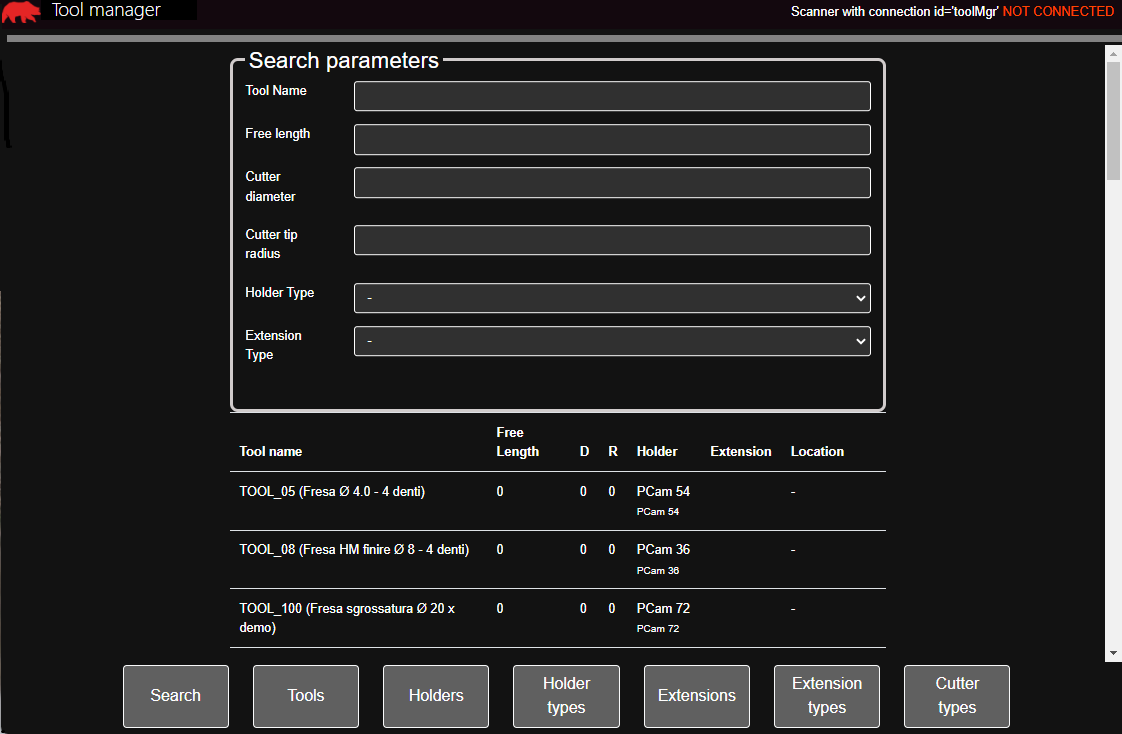Click the Cutter tip radius field
This screenshot has width=1122, height=734.
[612, 240]
